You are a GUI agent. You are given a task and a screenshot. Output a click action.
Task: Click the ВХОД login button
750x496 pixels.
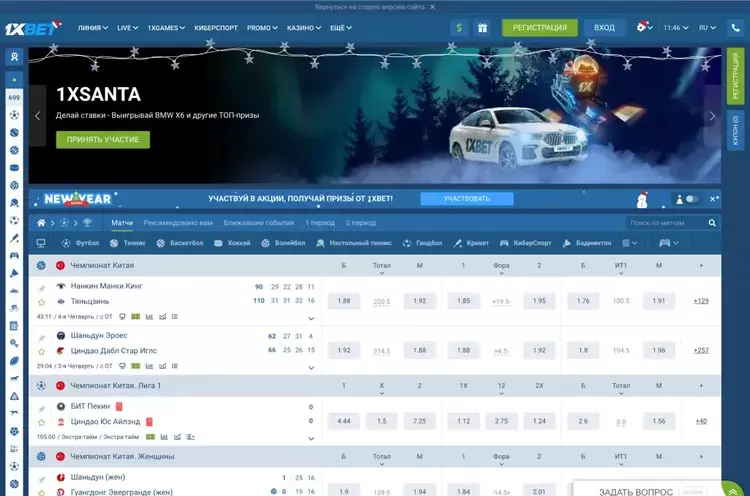coord(605,28)
